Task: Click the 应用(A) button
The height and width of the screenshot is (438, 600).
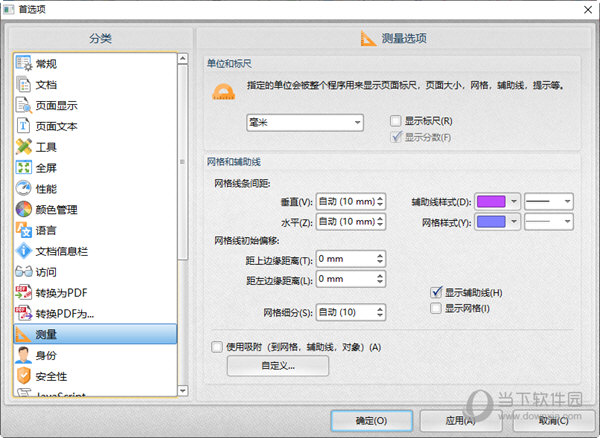Action: coord(461,420)
